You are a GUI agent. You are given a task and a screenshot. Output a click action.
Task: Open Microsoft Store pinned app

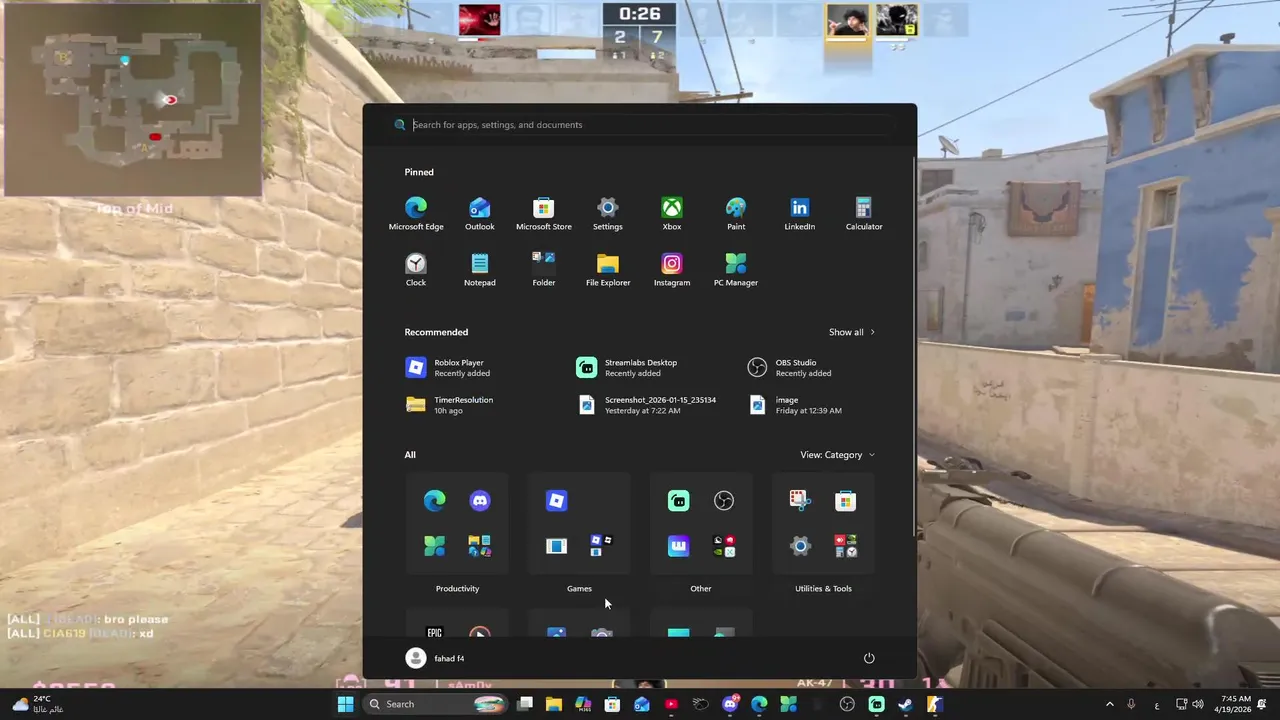(x=544, y=214)
